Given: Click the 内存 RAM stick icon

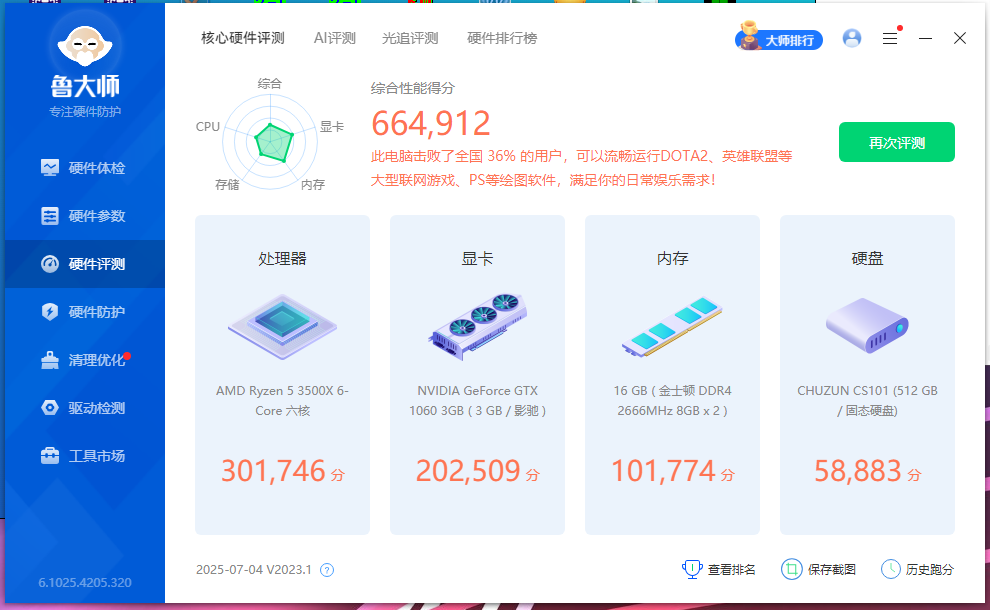Looking at the screenshot, I should coord(672,326).
